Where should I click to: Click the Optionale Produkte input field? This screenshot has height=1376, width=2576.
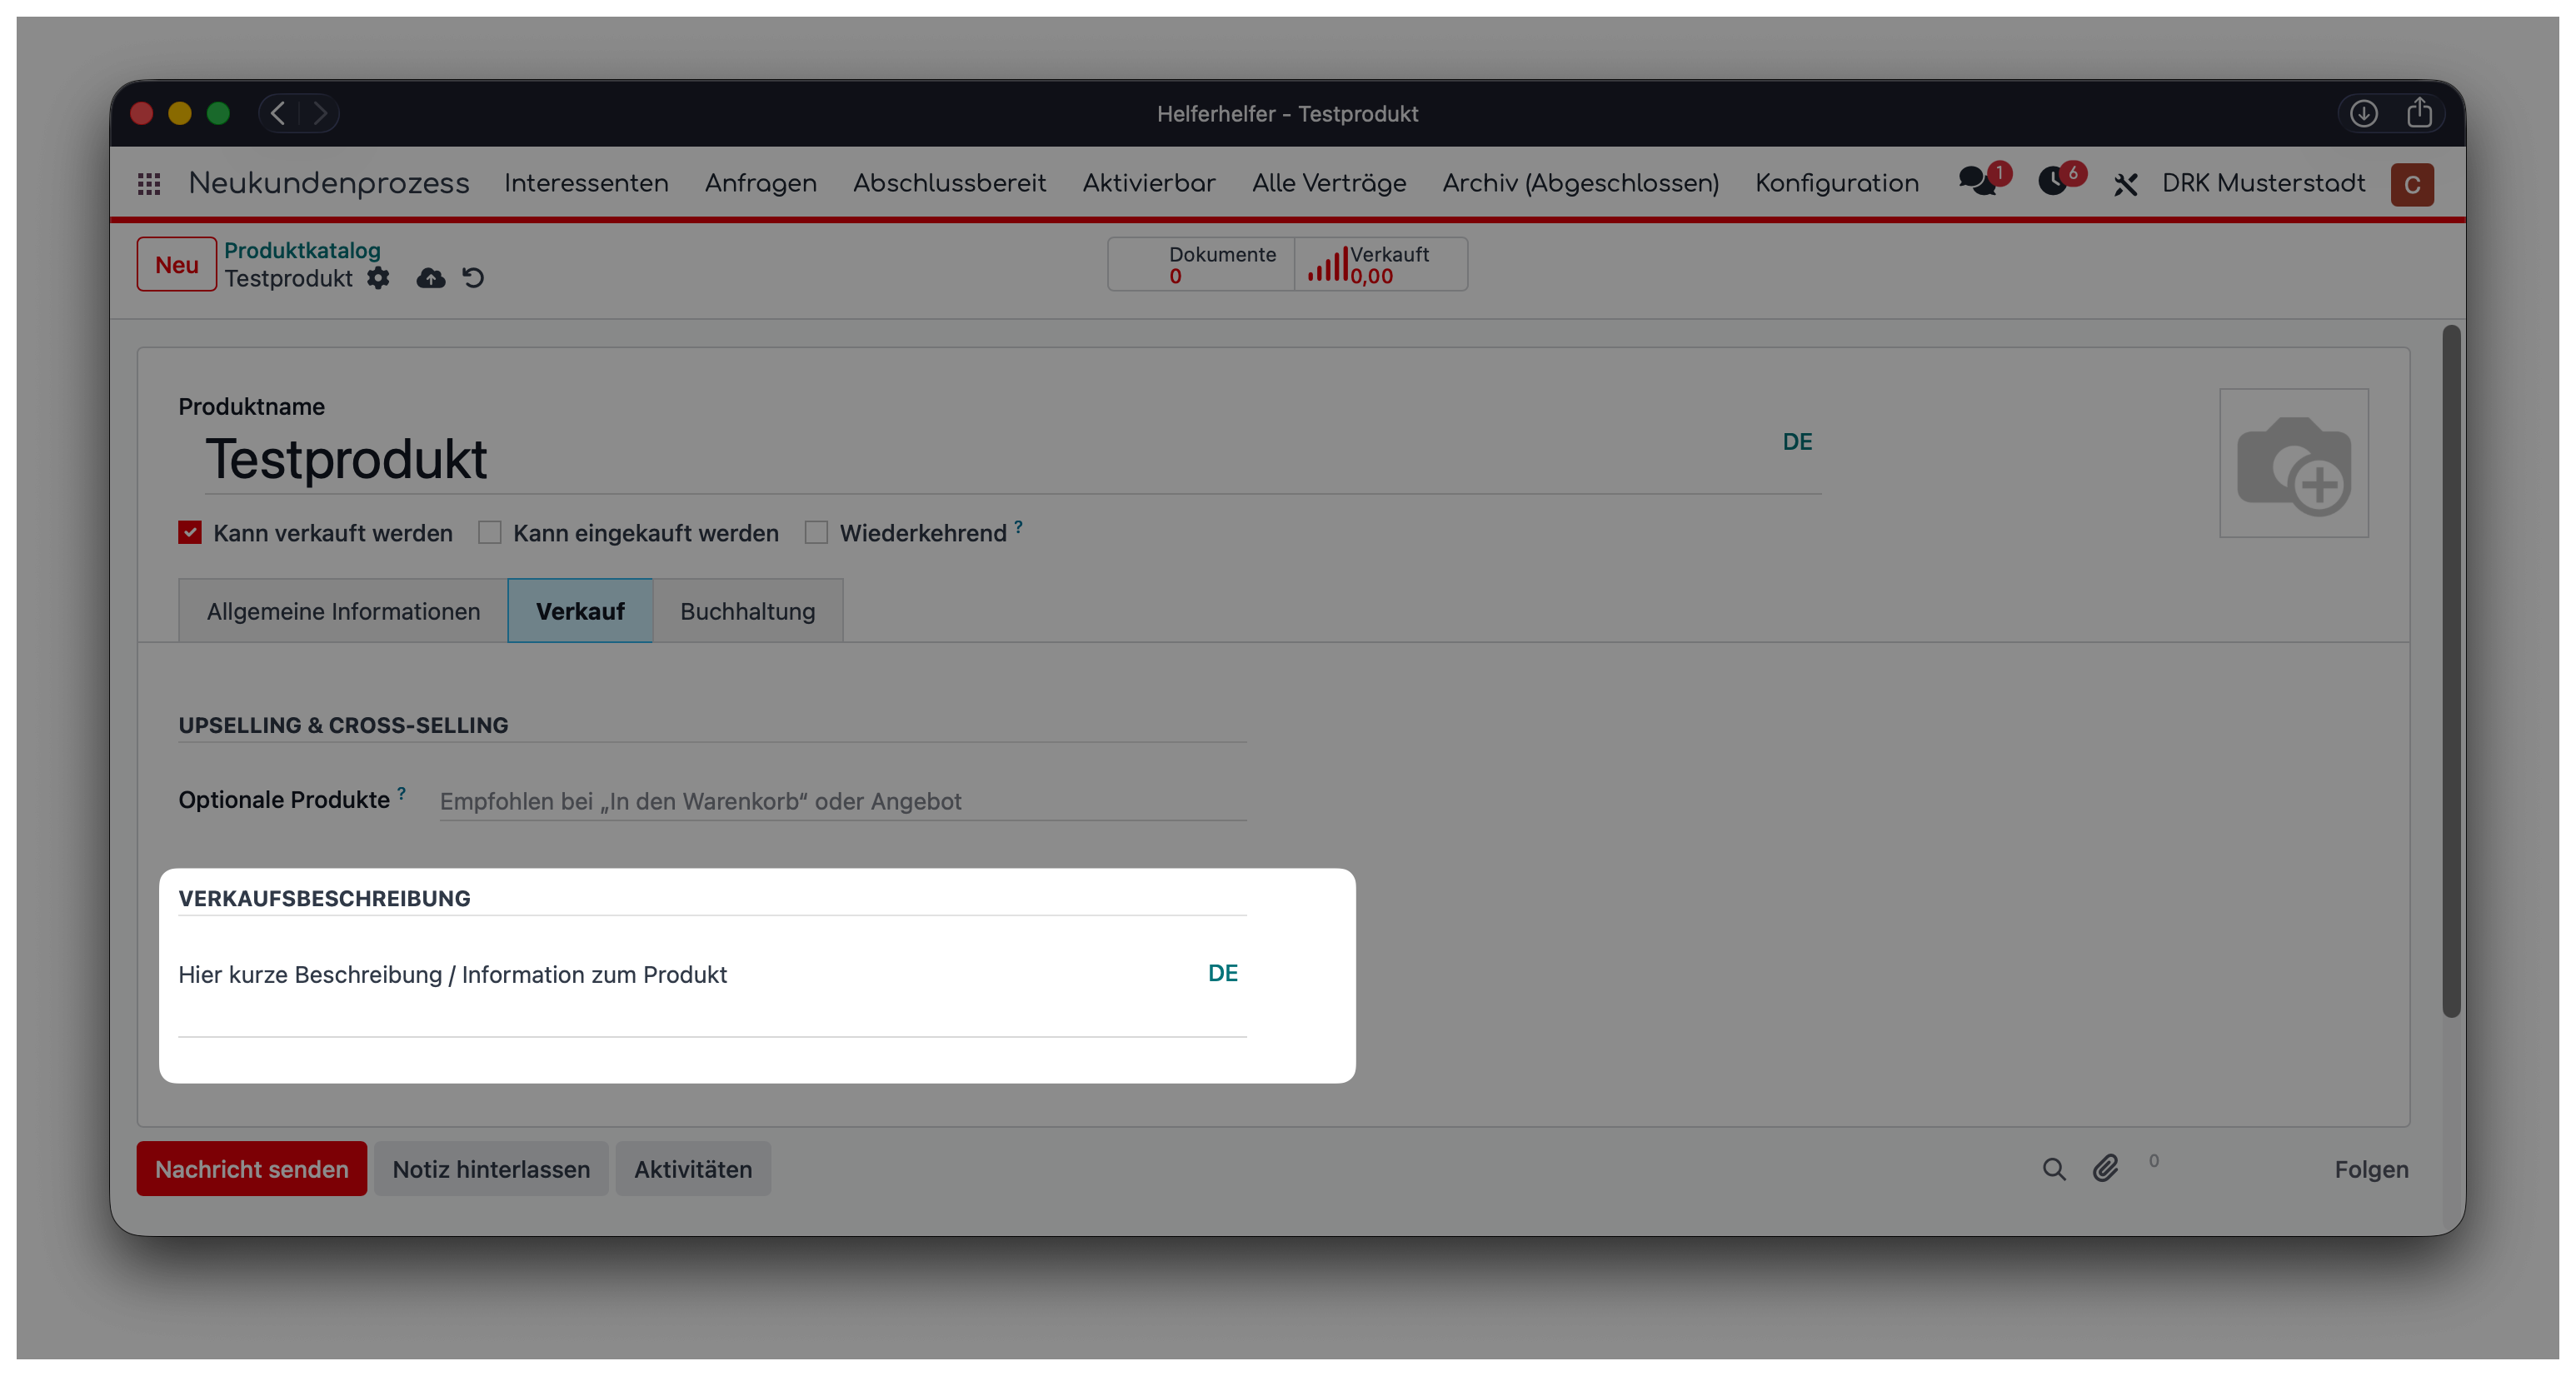click(843, 801)
